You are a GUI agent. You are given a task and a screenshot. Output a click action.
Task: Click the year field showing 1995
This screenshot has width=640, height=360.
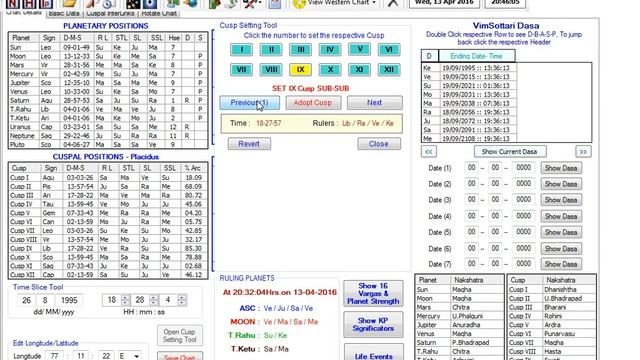pyautogui.click(x=69, y=300)
